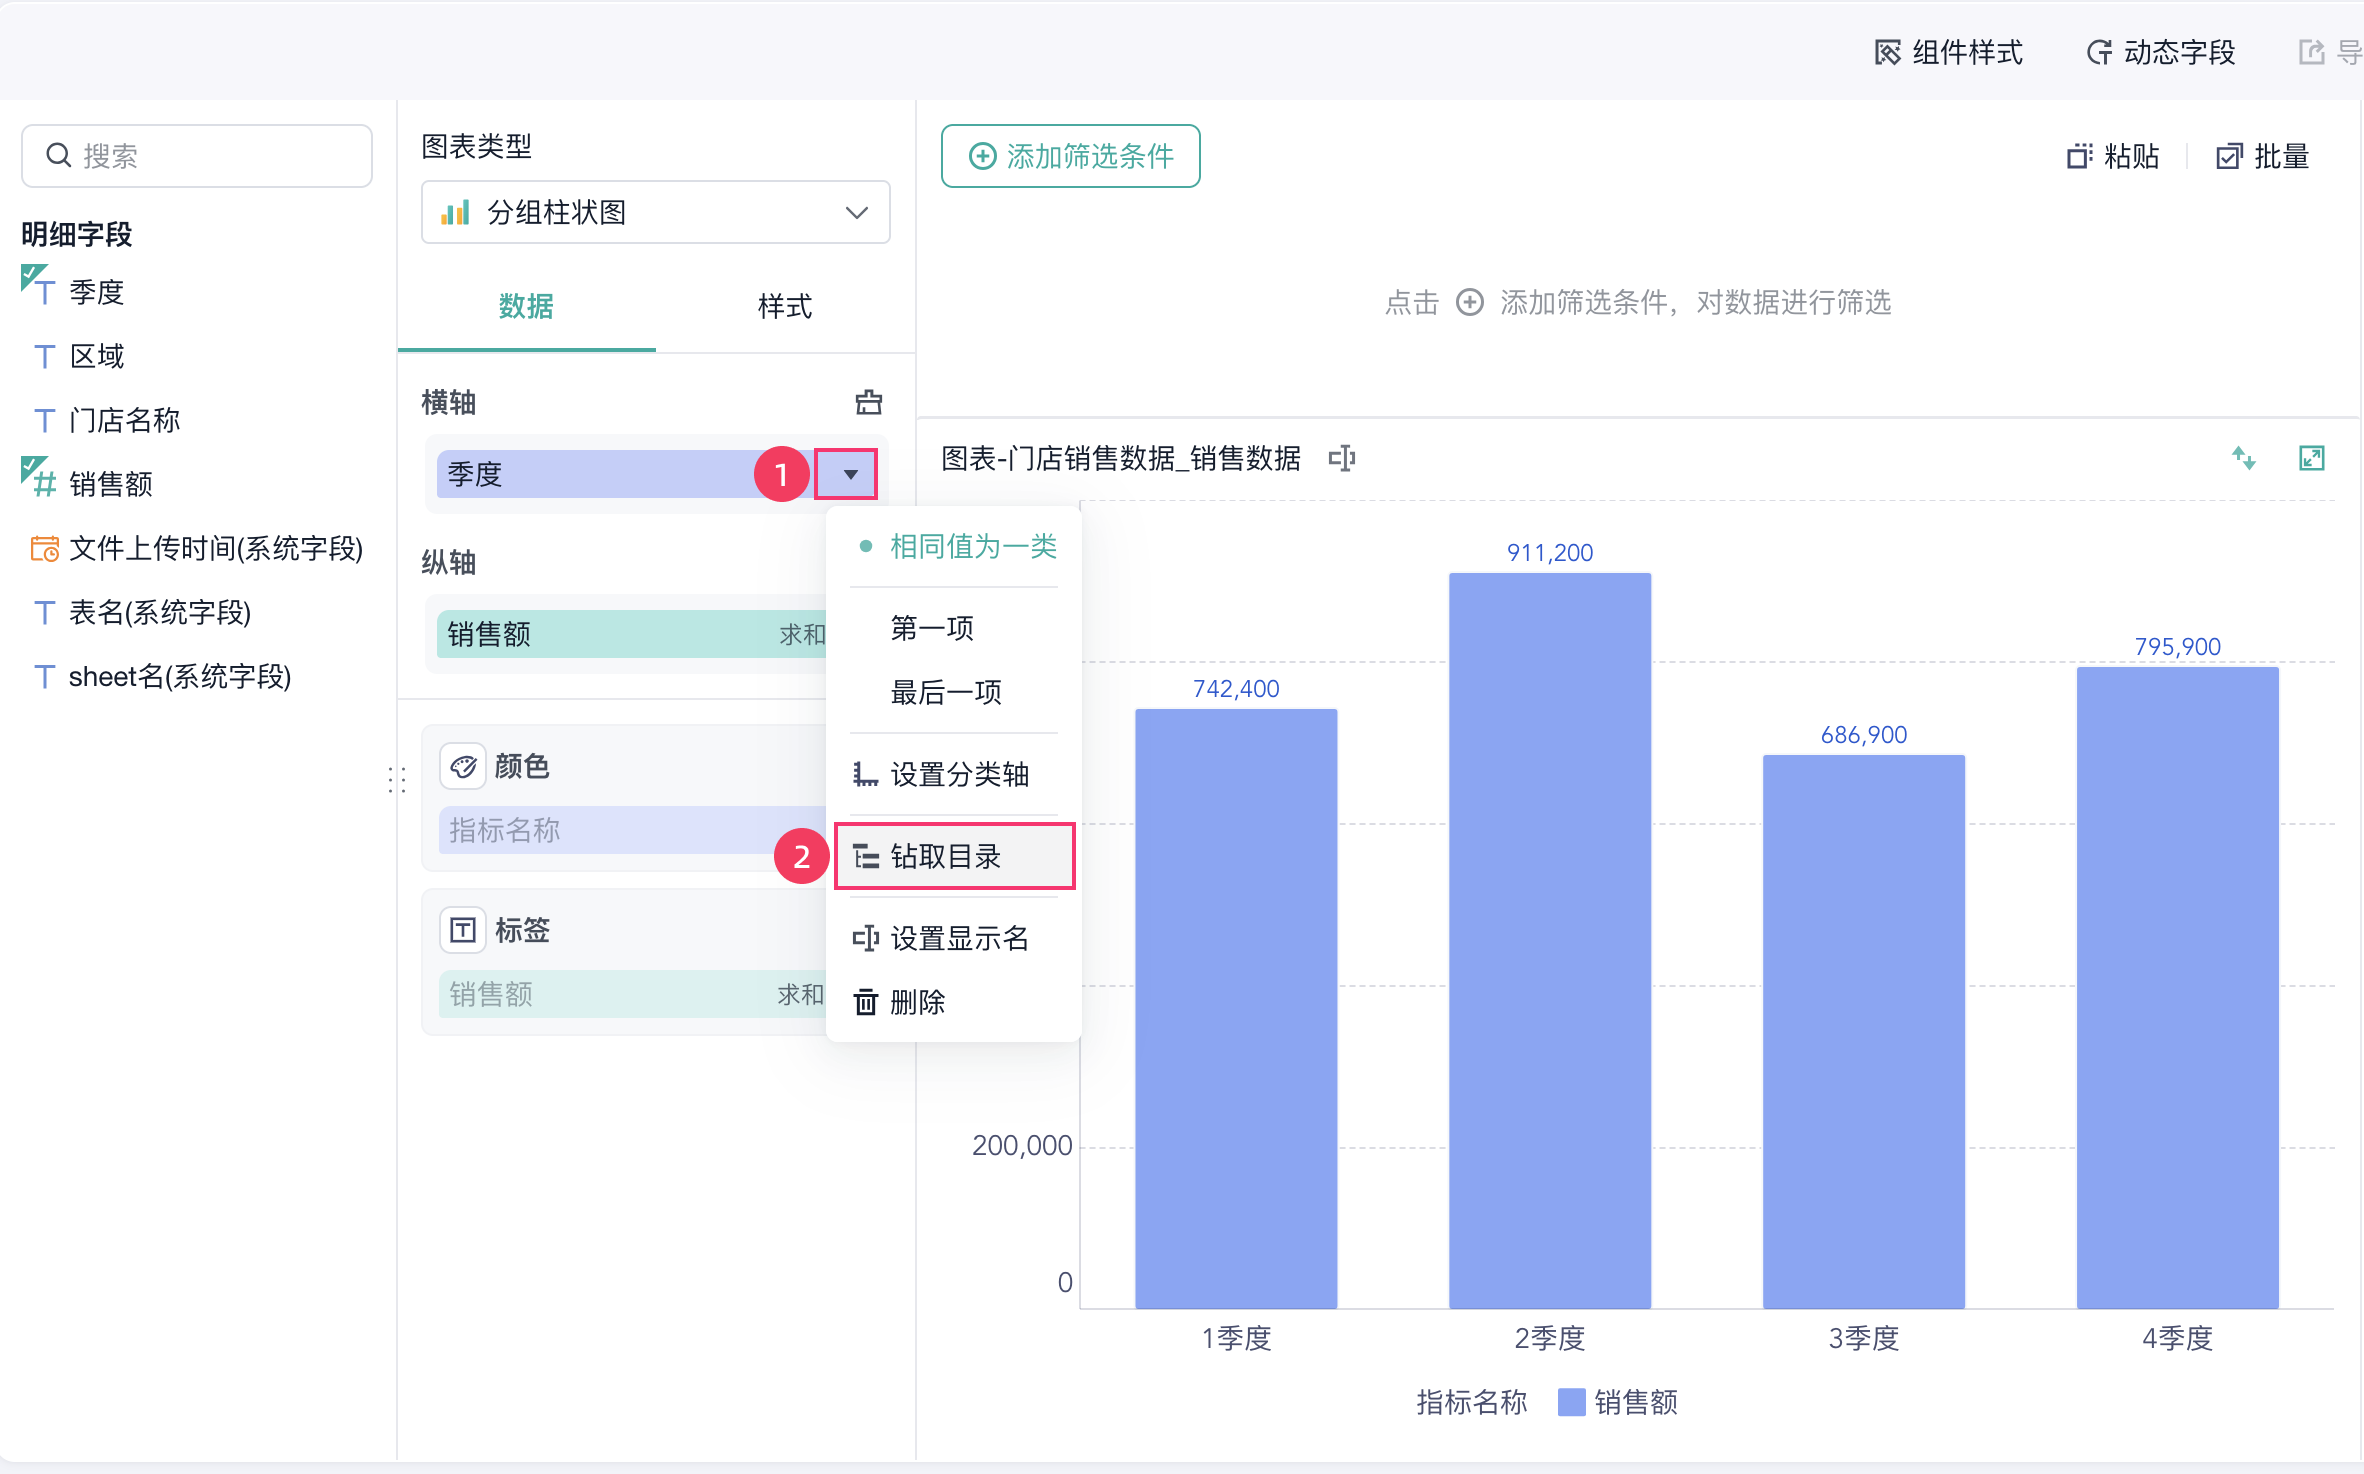2364x1474 pixels.
Task: Click the 粘贴 paste button
Action: pos(2112,156)
